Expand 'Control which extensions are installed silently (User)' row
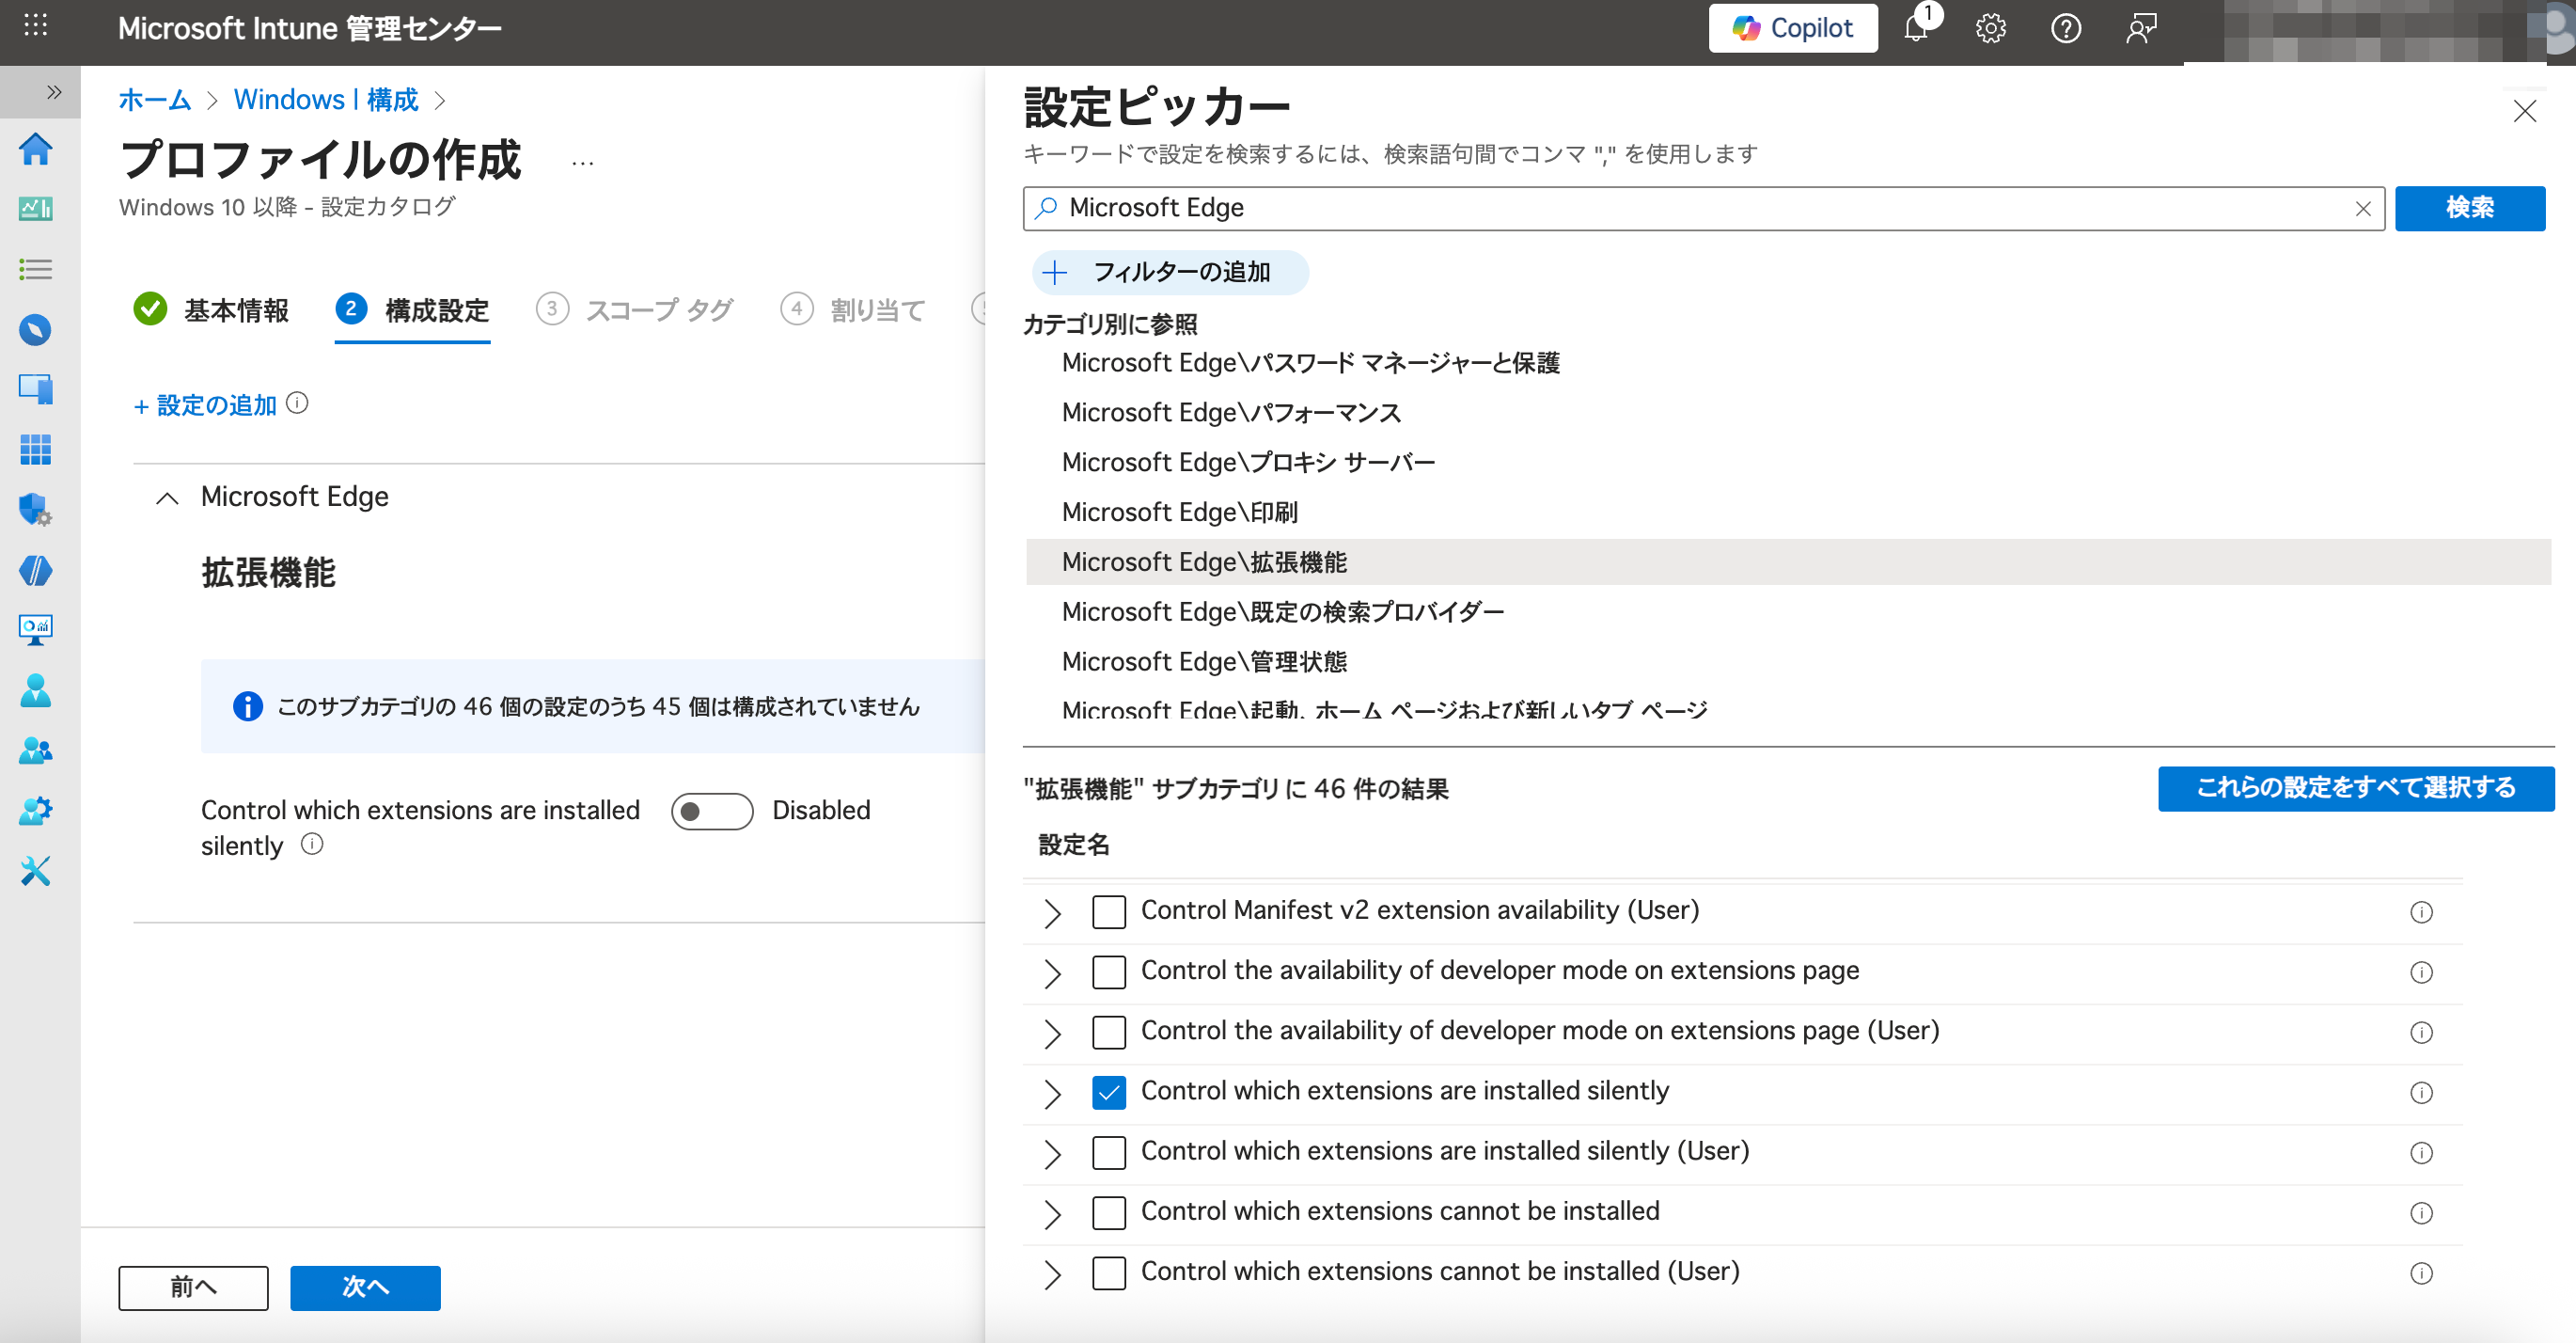Image resolution: width=2576 pixels, height=1343 pixels. (1051, 1153)
